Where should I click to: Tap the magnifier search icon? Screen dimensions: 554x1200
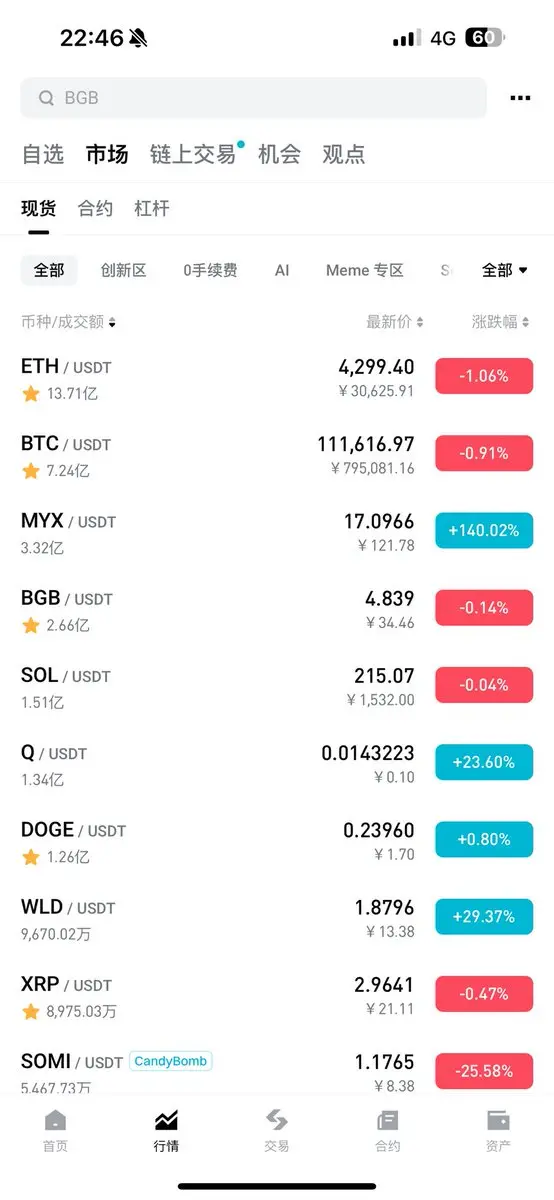46,98
